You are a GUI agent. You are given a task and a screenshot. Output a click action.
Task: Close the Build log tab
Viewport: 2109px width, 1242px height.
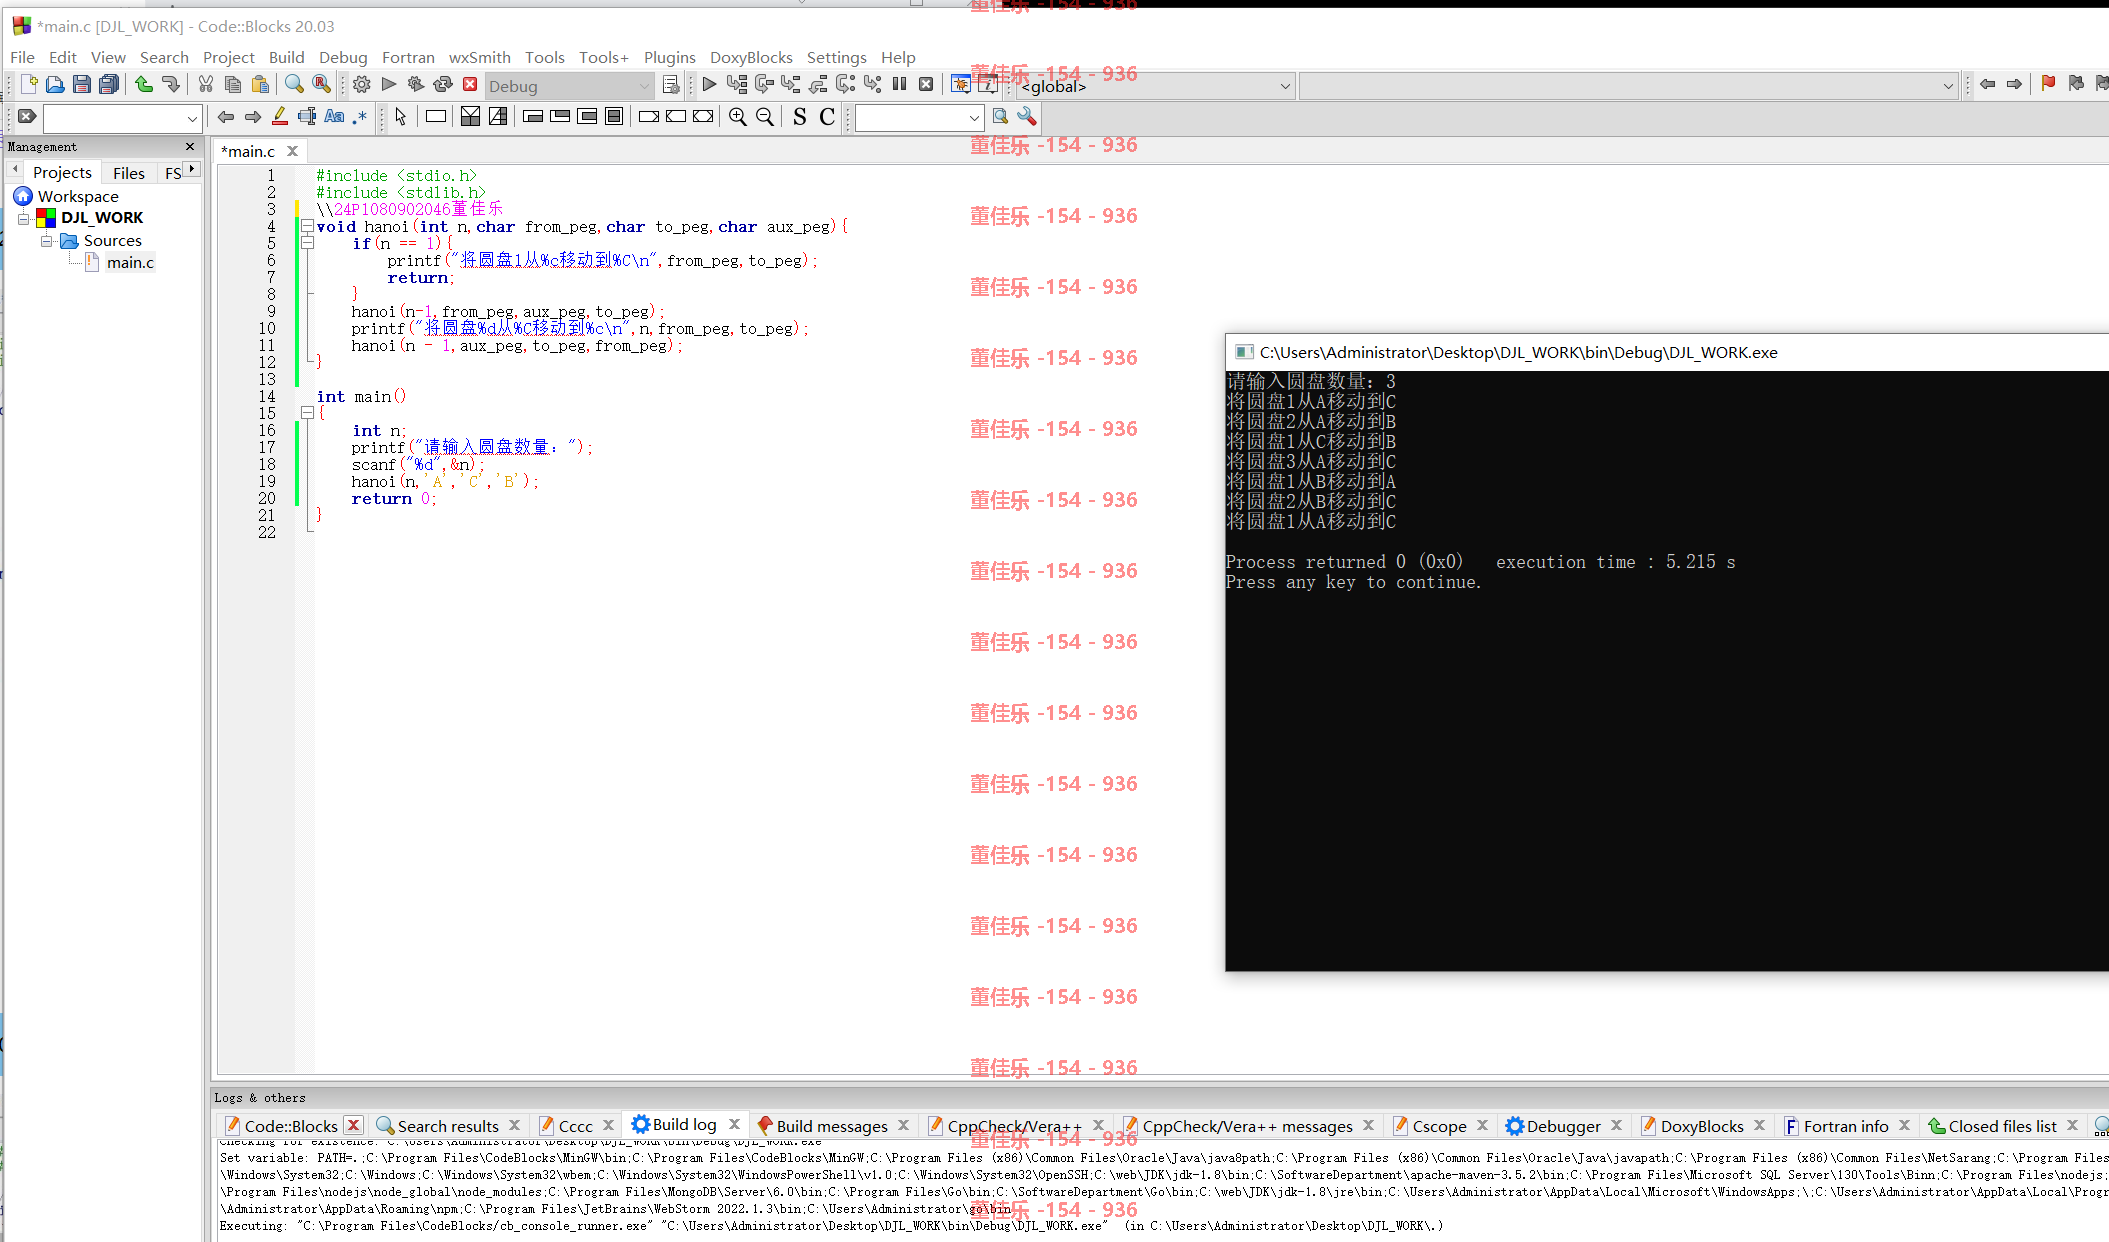(x=734, y=1125)
